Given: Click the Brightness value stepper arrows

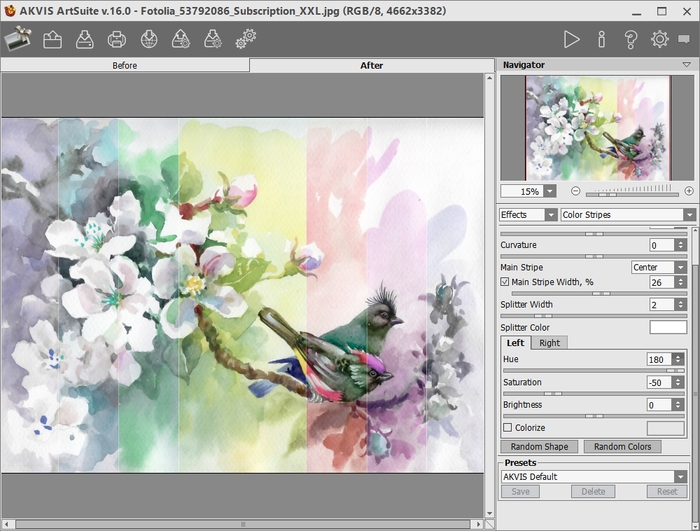Looking at the screenshot, I should pyautogui.click(x=678, y=405).
